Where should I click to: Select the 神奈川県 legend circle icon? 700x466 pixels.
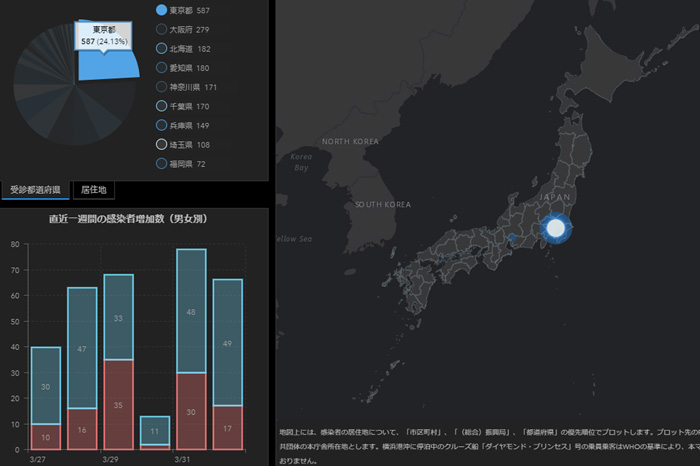point(162,87)
